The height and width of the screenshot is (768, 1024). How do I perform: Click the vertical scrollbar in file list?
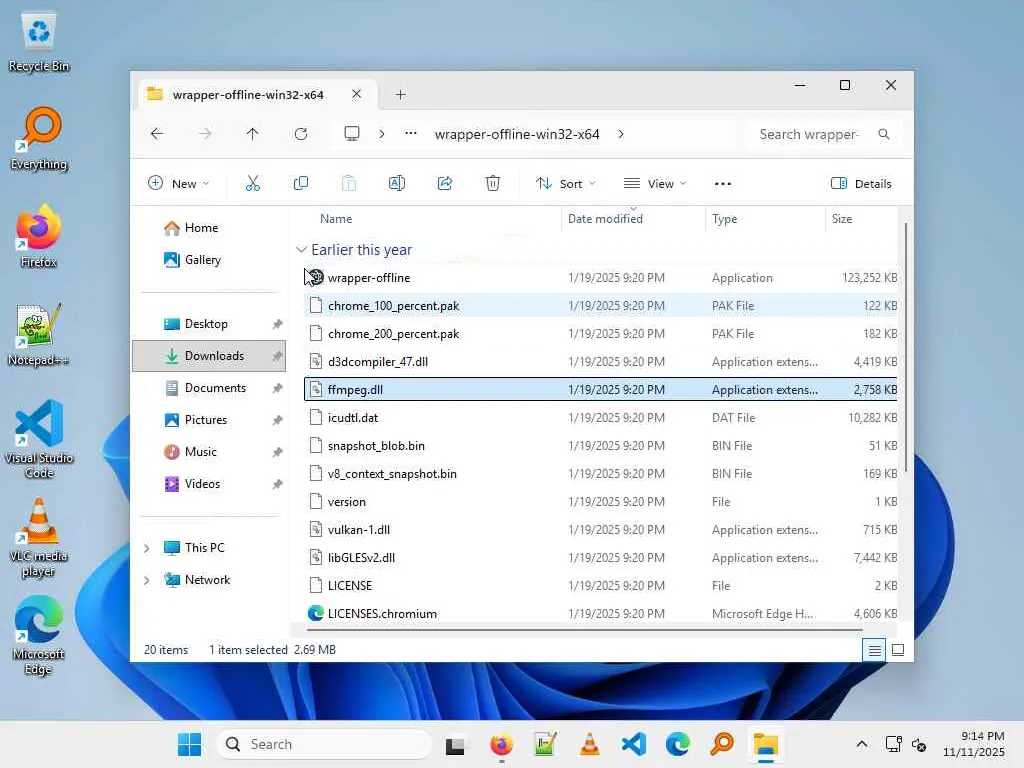[x=906, y=346]
